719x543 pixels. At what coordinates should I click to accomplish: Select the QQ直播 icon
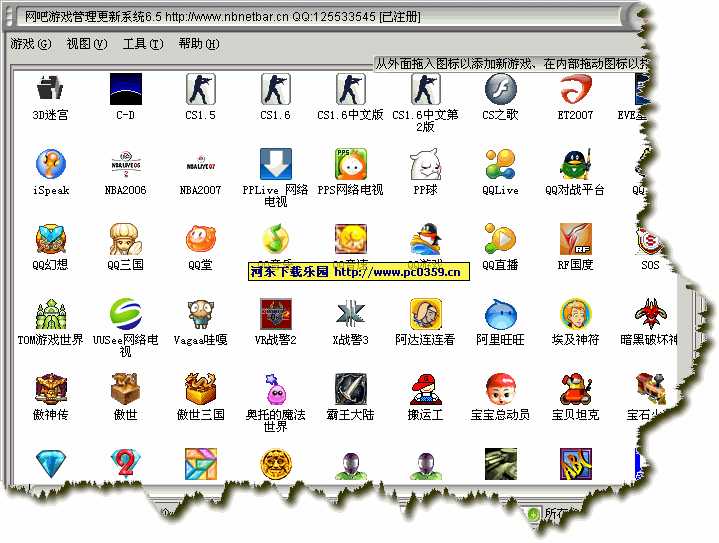(x=500, y=238)
